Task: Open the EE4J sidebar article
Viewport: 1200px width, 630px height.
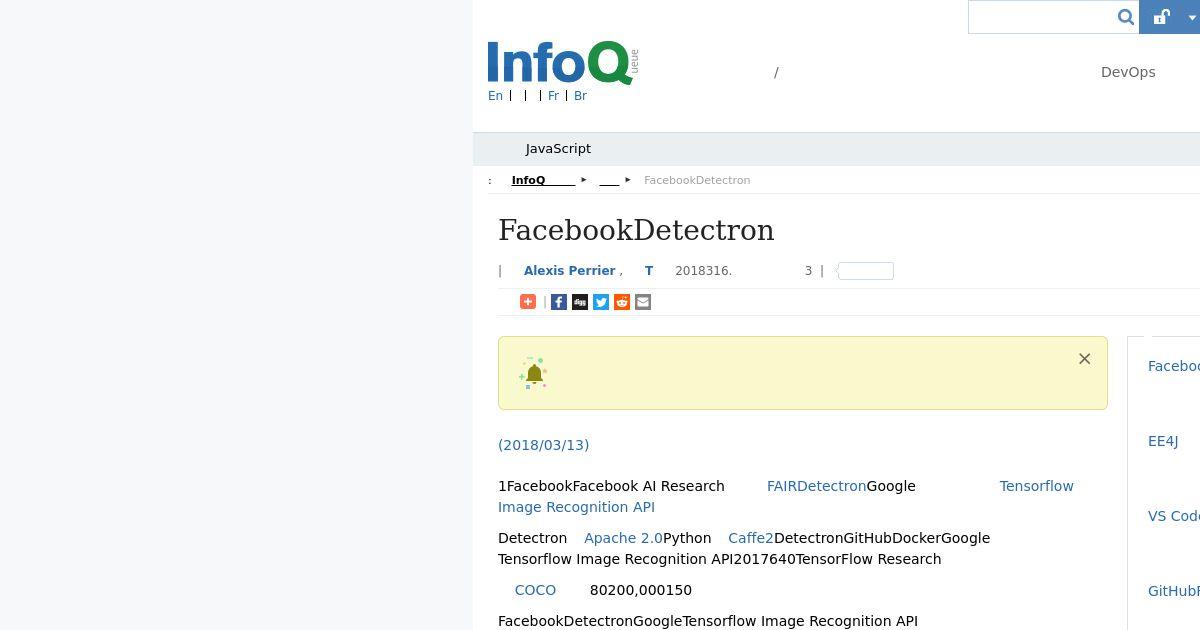Action: coord(1163,441)
